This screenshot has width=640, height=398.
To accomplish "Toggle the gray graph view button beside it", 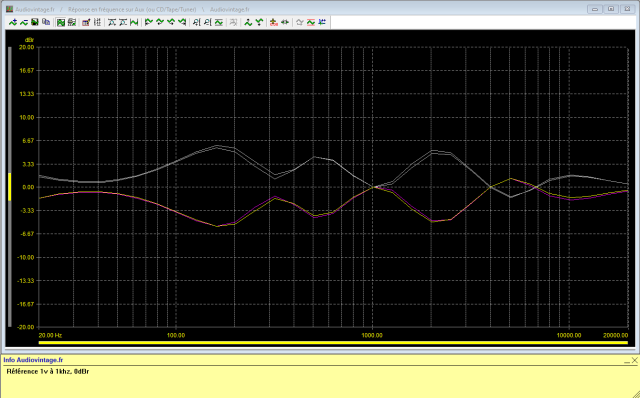I will click(72, 22).
